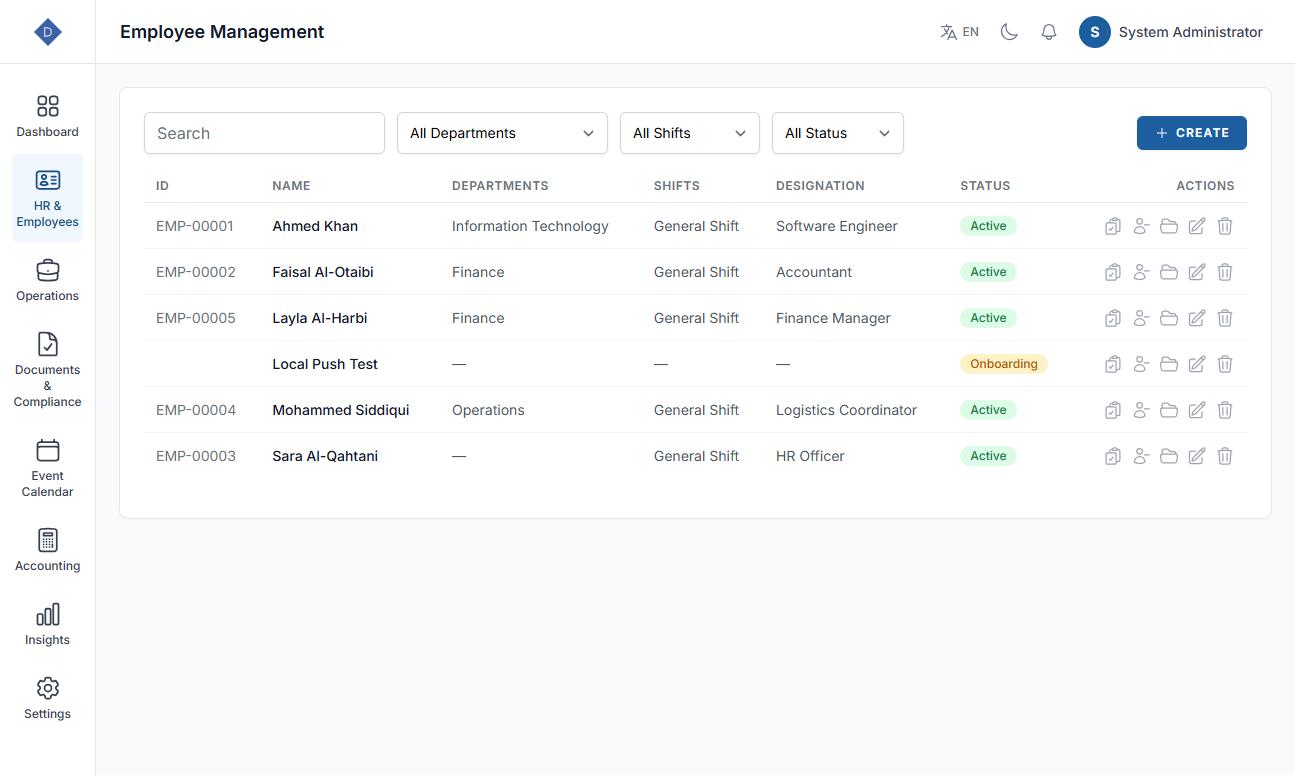Open Insights from the sidebar
The height and width of the screenshot is (775, 1295).
point(47,624)
